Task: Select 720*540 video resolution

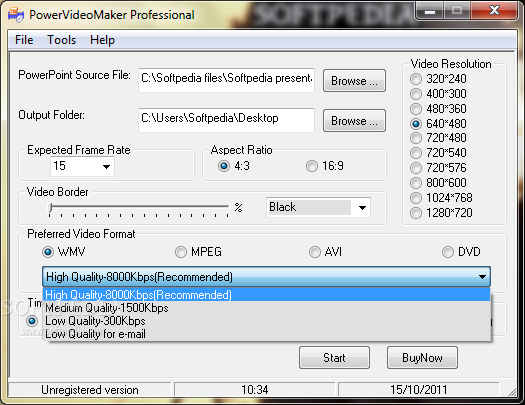Action: pyautogui.click(x=438, y=153)
